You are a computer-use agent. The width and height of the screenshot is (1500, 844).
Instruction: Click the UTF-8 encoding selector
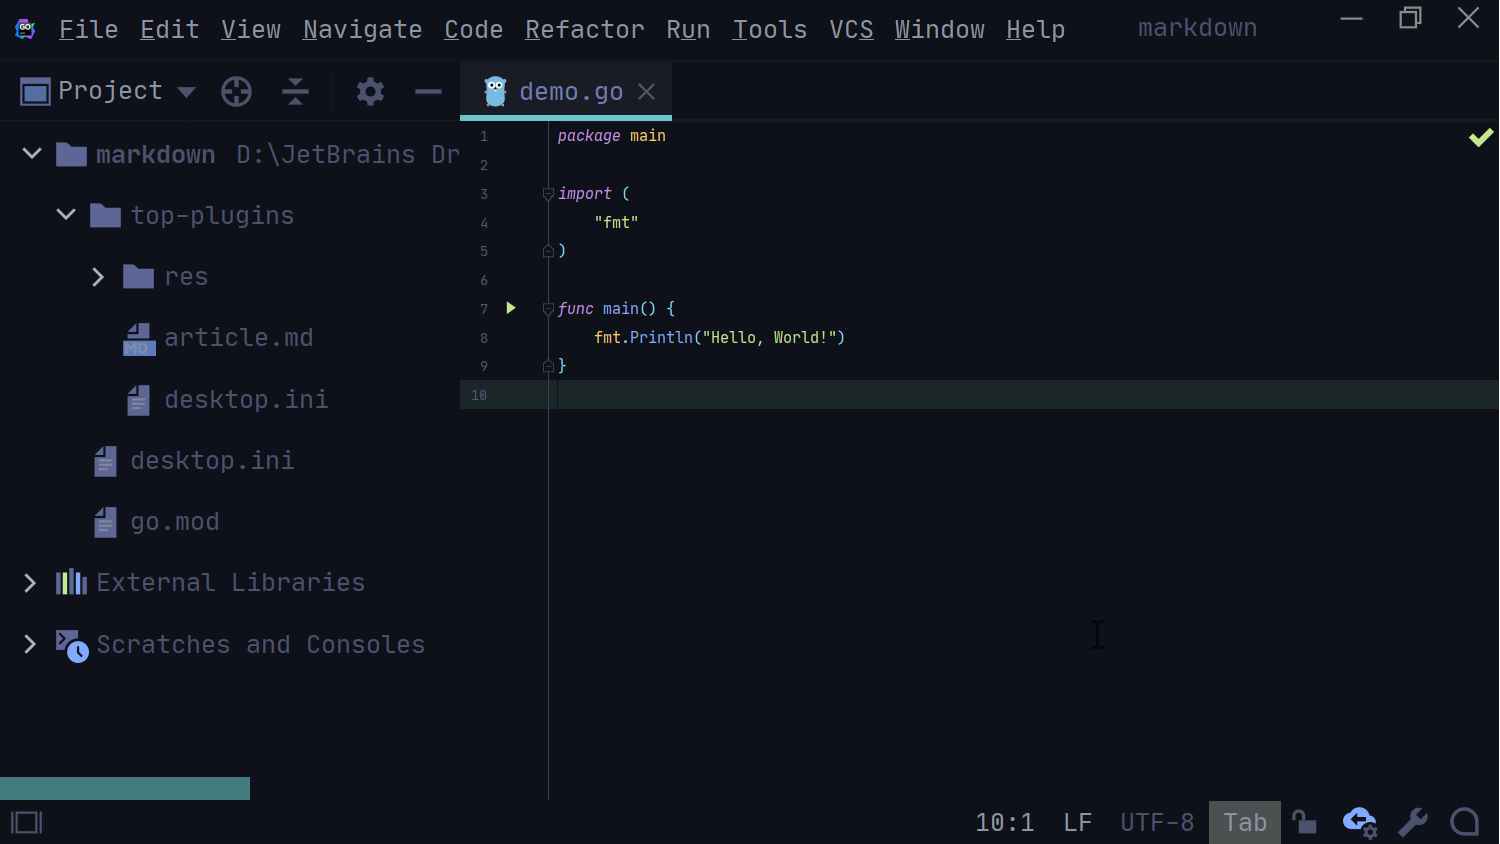1157,822
